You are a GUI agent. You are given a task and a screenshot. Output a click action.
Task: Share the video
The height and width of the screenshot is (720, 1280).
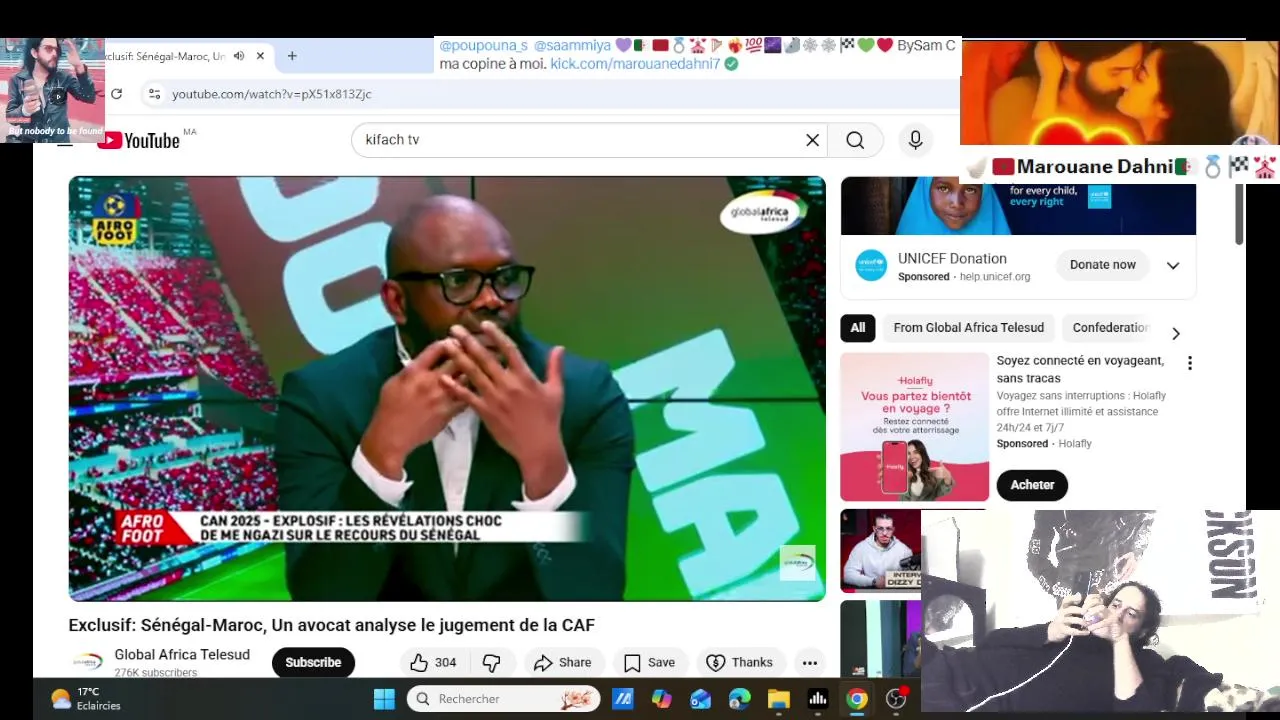(x=562, y=662)
